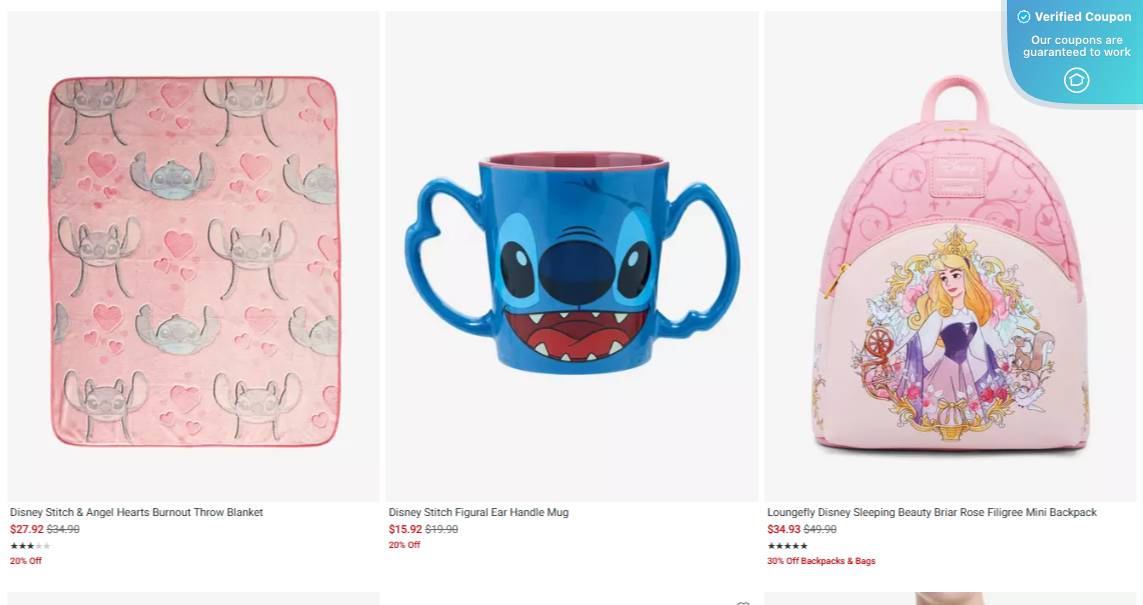Select the first filled star under the throw blanket

coord(12,545)
